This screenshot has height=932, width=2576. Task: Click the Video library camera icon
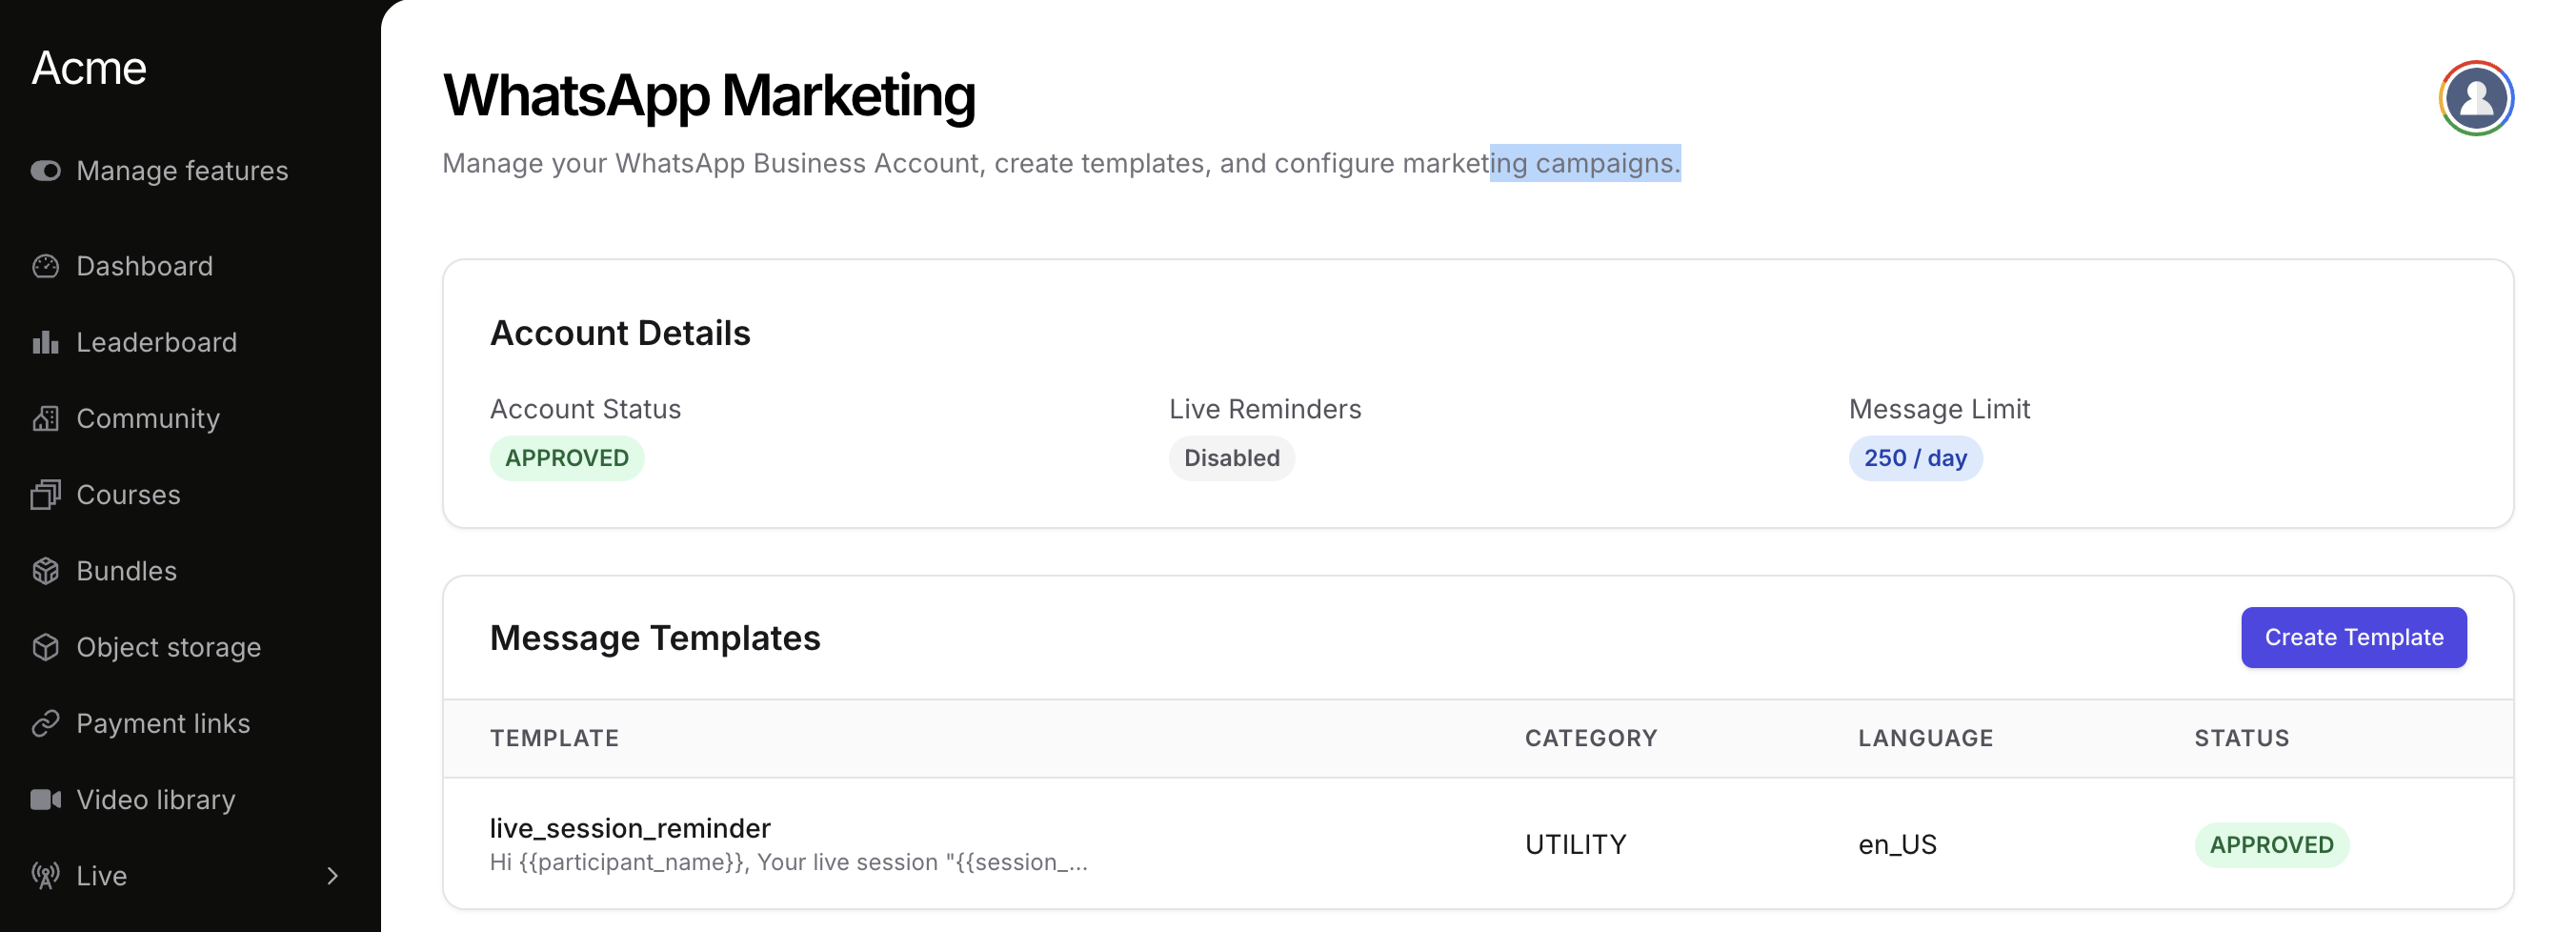pyautogui.click(x=45, y=800)
